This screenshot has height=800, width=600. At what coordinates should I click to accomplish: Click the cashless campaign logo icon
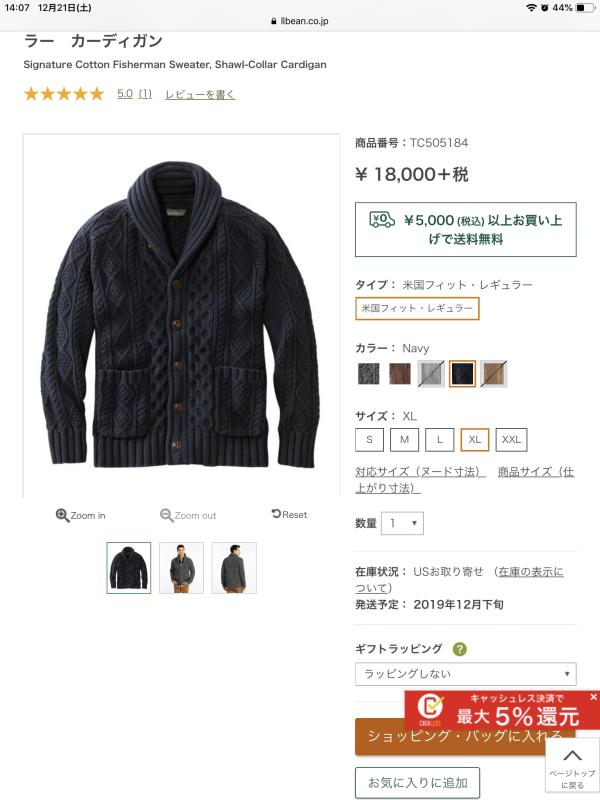tap(430, 707)
